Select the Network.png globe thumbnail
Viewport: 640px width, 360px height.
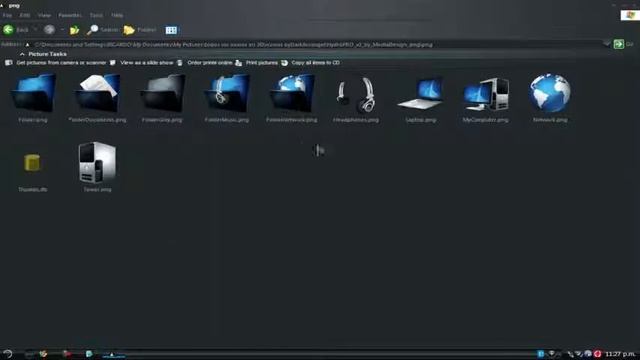(x=550, y=93)
